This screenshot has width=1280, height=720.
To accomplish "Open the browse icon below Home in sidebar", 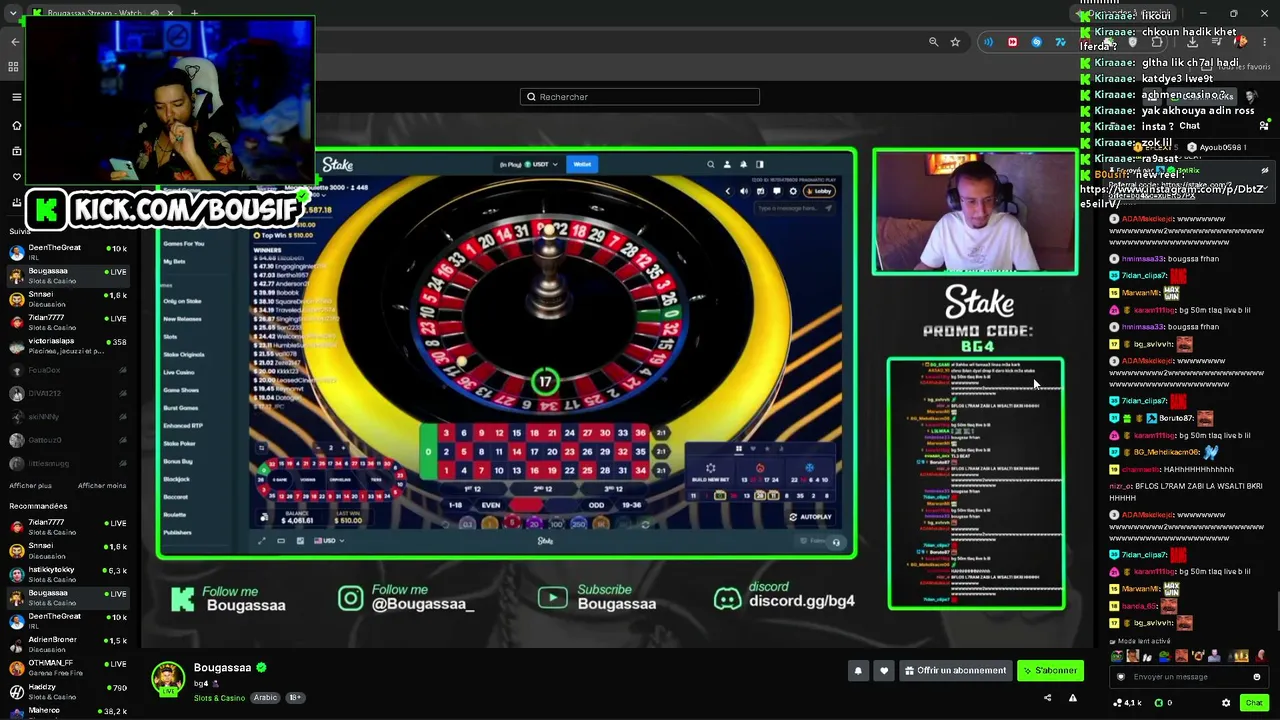I will coord(16,151).
